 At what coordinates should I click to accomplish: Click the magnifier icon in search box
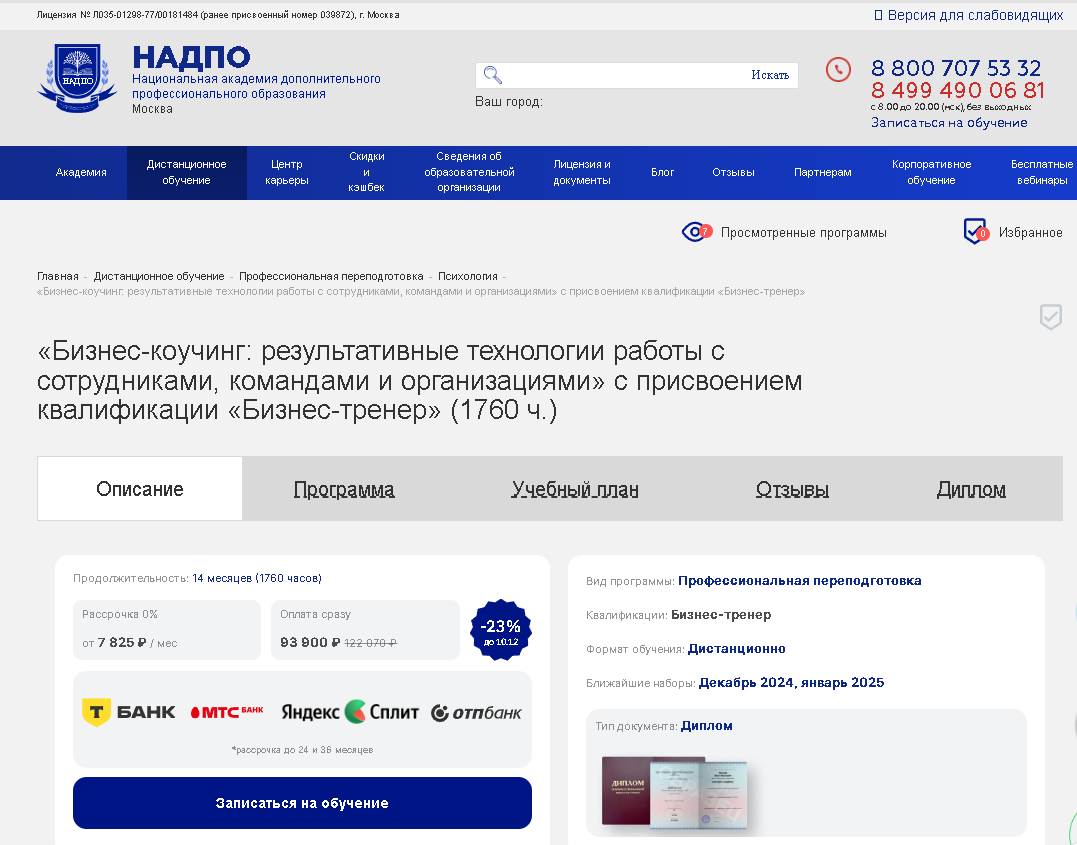coord(492,75)
